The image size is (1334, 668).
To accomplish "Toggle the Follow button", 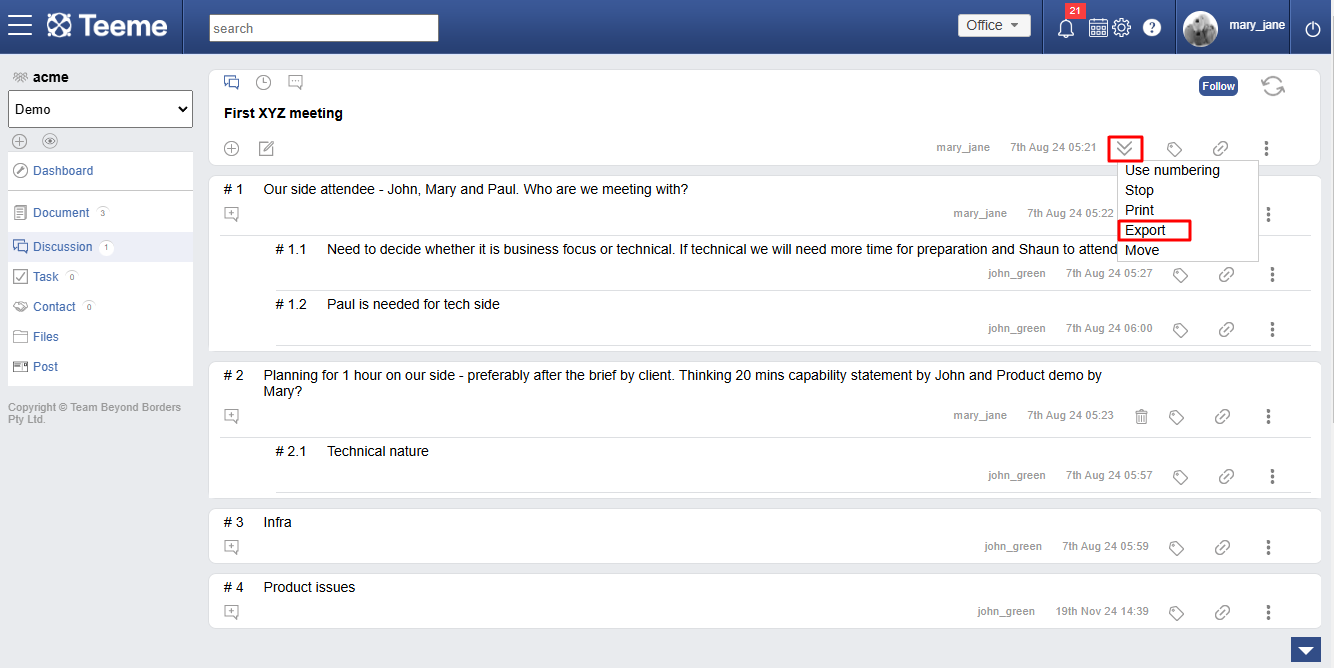I will point(1218,86).
